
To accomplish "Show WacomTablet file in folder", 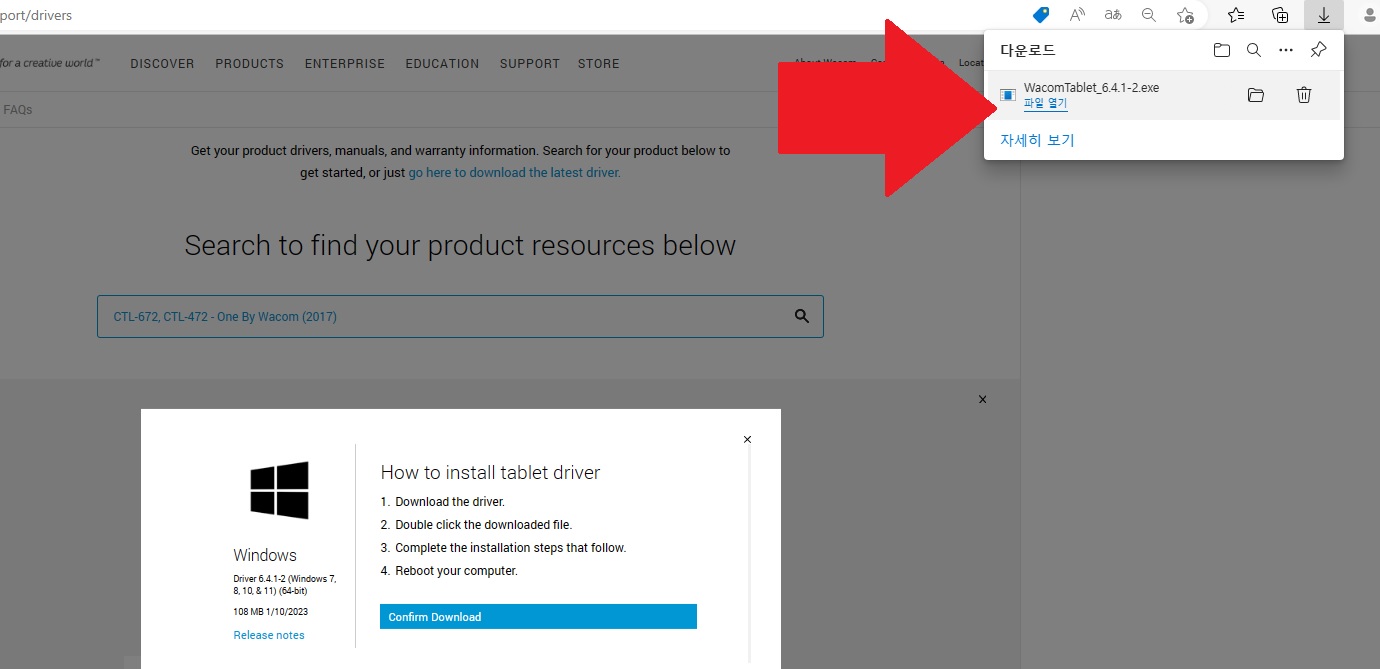I will pos(1256,95).
